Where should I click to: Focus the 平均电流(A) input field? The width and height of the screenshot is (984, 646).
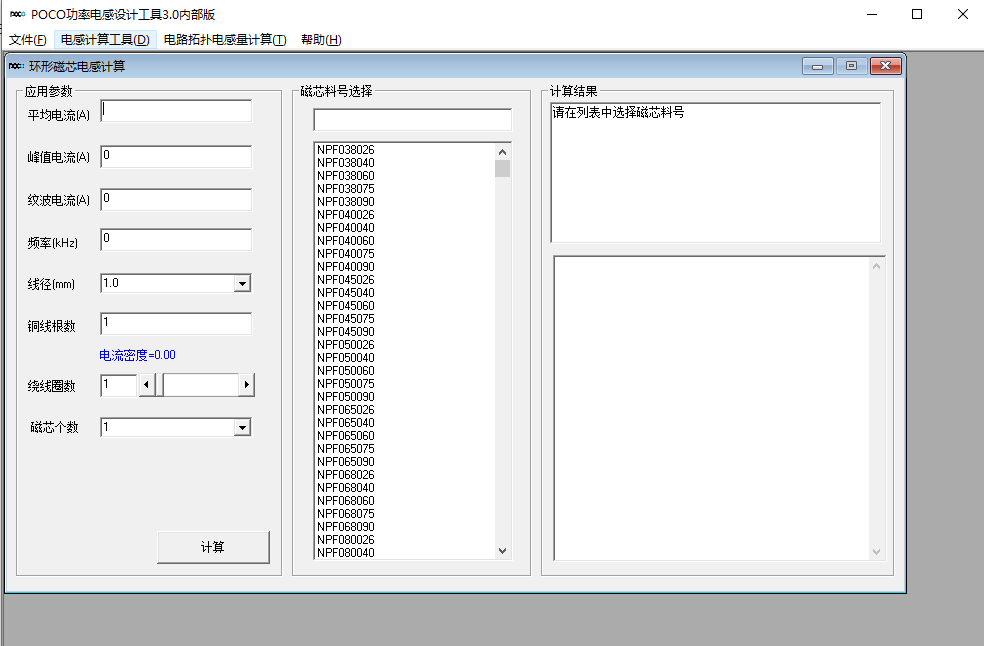tap(176, 110)
